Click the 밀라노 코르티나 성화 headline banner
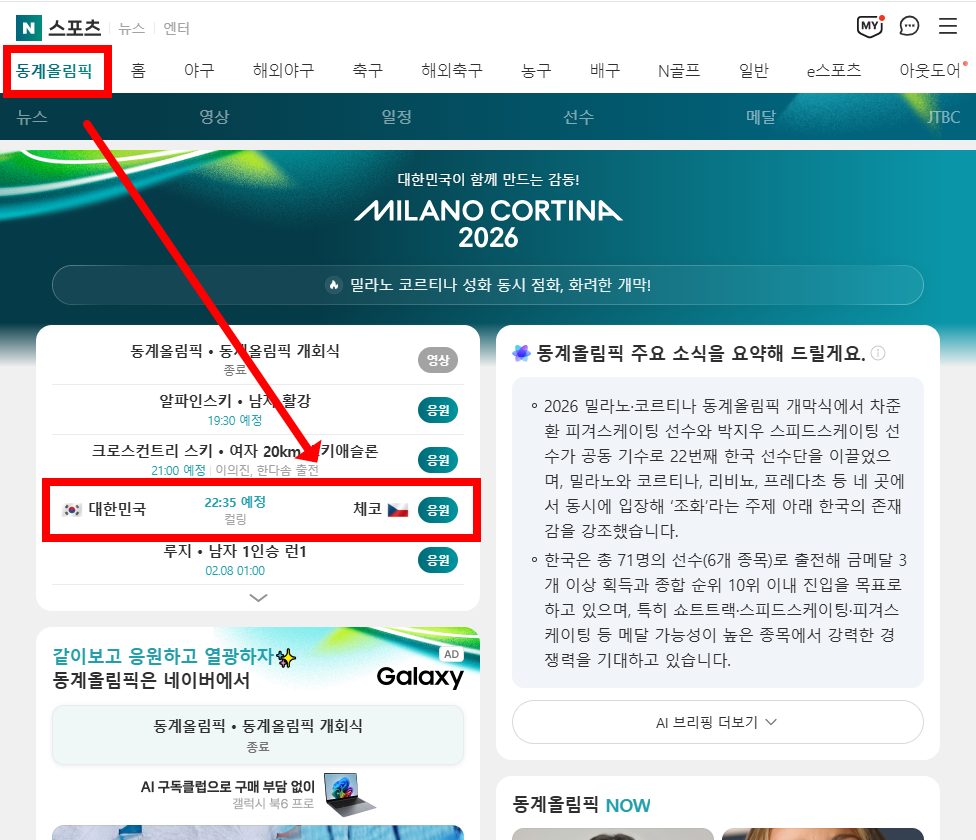Image resolution: width=976 pixels, height=840 pixels. point(487,285)
